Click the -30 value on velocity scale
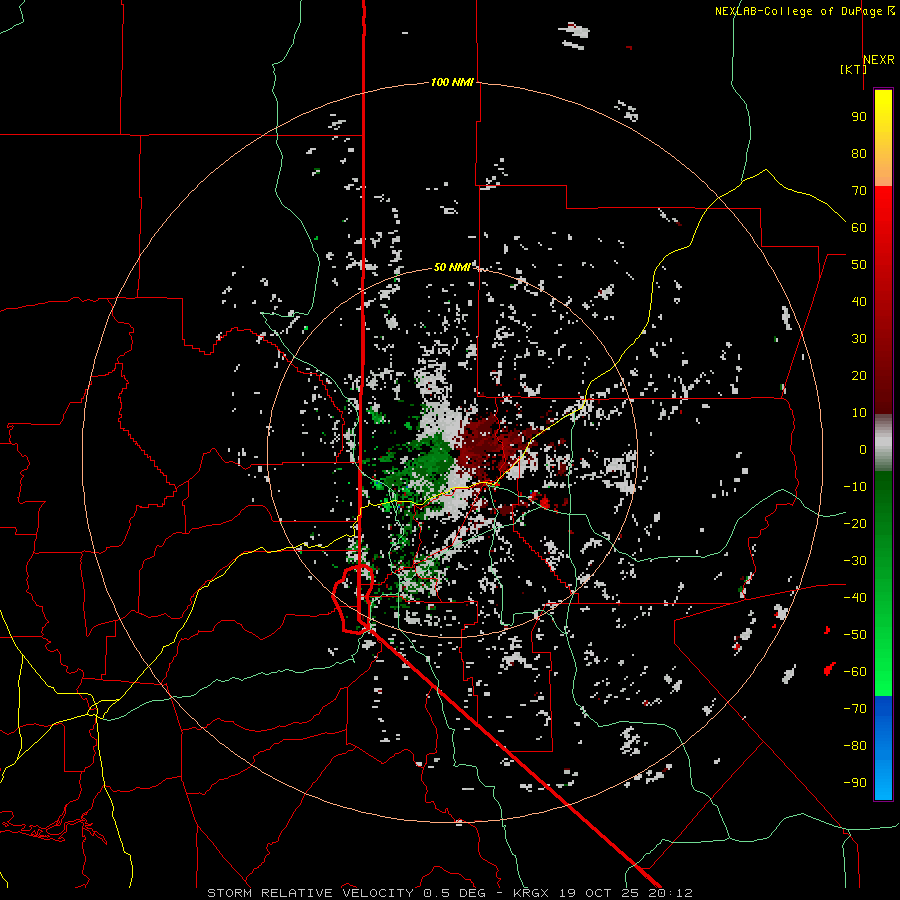The image size is (900, 900). coord(855,561)
